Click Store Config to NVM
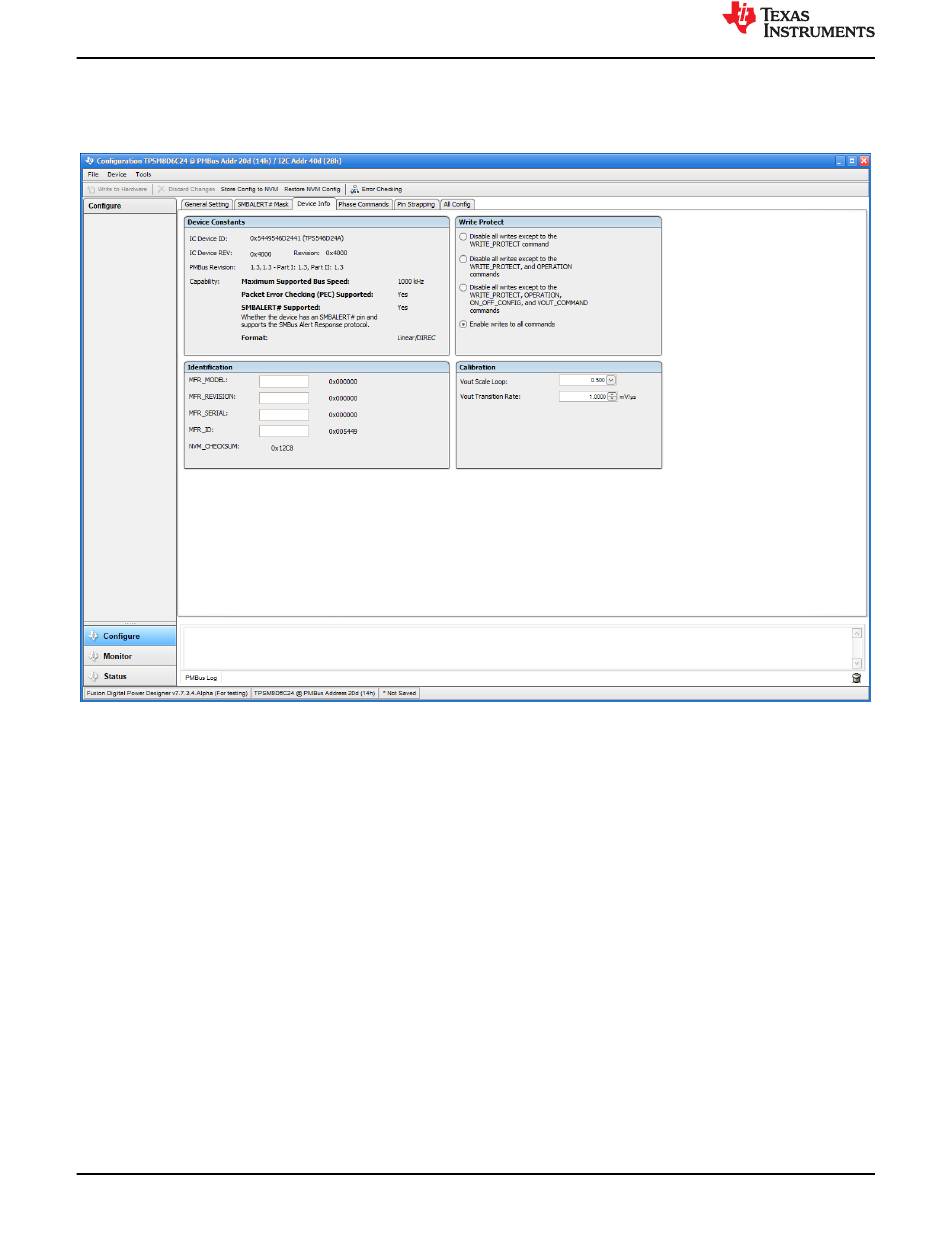Viewport: 950px width, 1237px height. [x=249, y=188]
